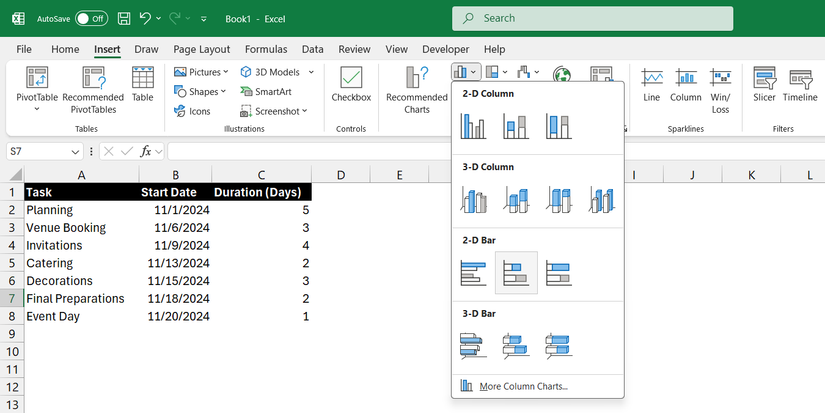The image size is (825, 413).
Task: Expand the Name Box dropdown arrow
Action: tap(76, 151)
